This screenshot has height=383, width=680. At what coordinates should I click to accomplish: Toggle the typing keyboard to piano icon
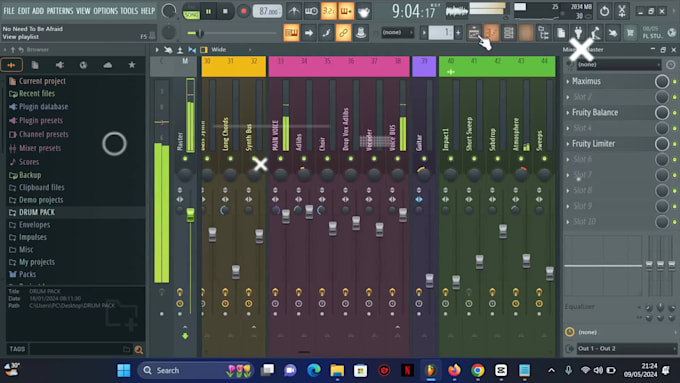[x=291, y=33]
